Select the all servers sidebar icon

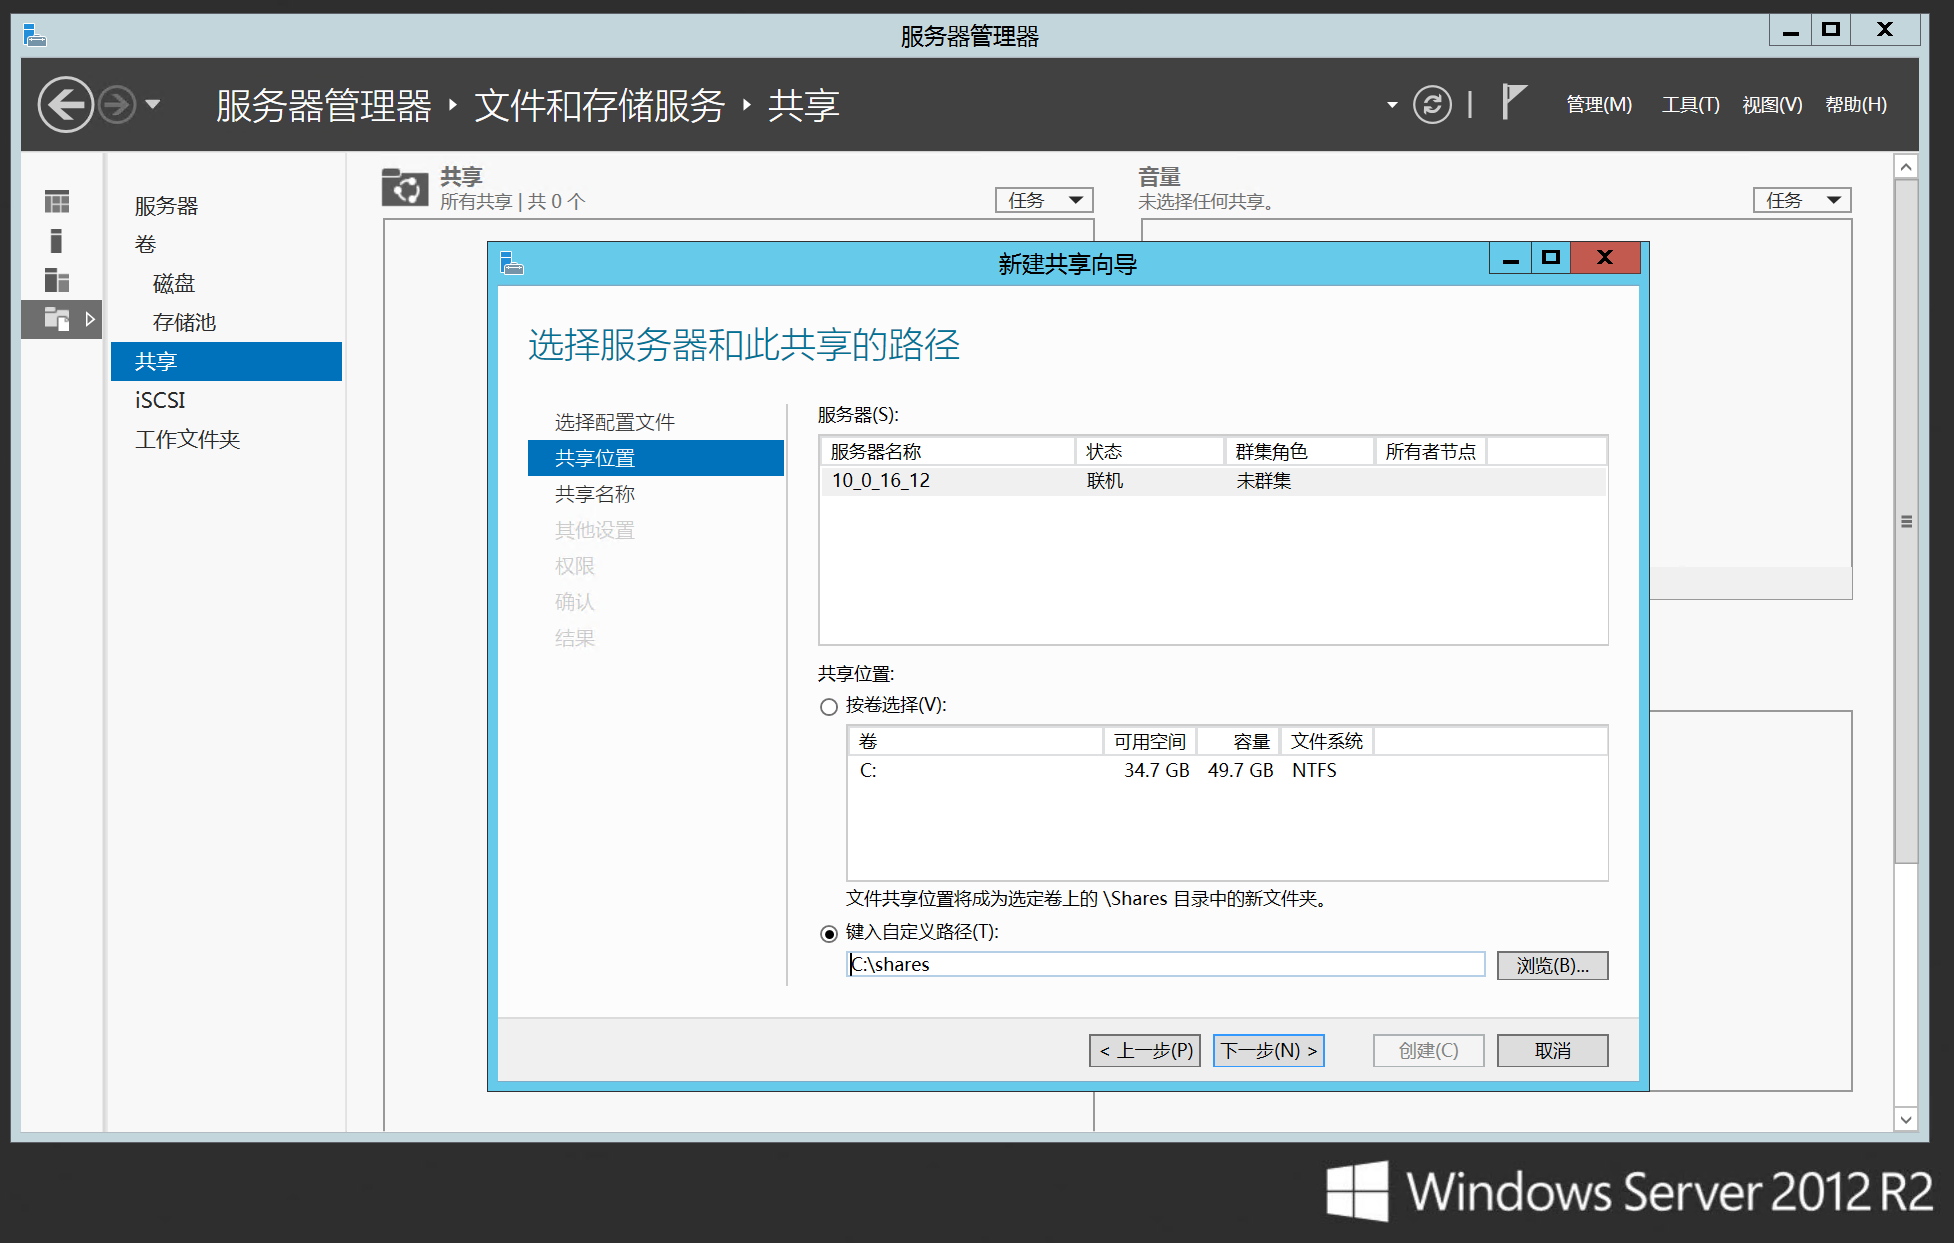57,281
